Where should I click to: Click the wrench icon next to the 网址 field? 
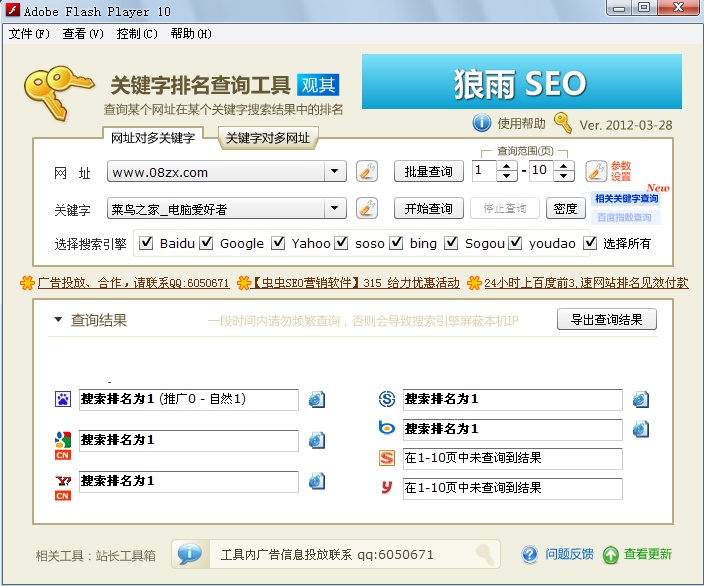367,171
